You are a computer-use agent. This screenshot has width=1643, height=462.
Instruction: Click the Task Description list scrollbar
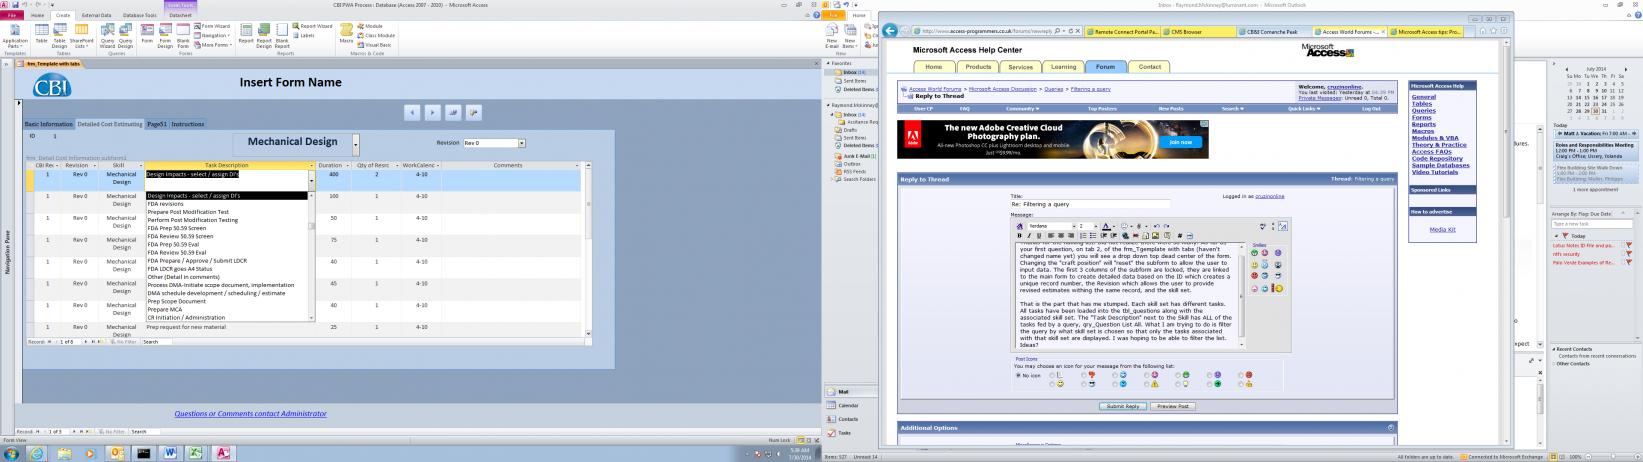(x=311, y=256)
